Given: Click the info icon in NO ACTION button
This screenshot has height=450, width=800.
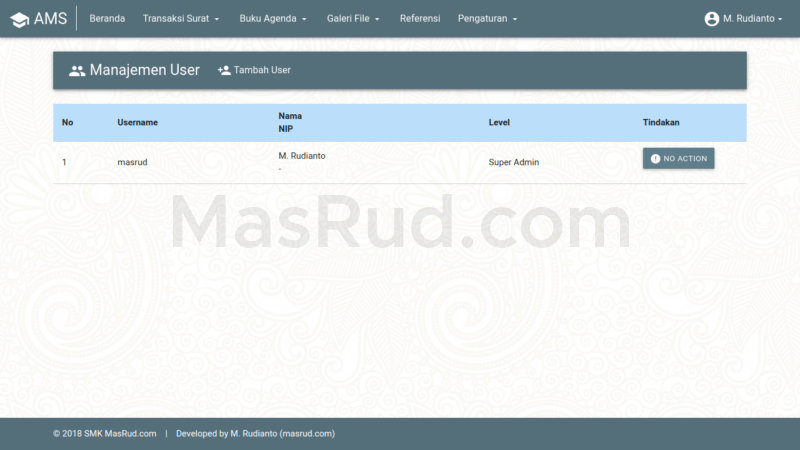Looking at the screenshot, I should tap(655, 158).
